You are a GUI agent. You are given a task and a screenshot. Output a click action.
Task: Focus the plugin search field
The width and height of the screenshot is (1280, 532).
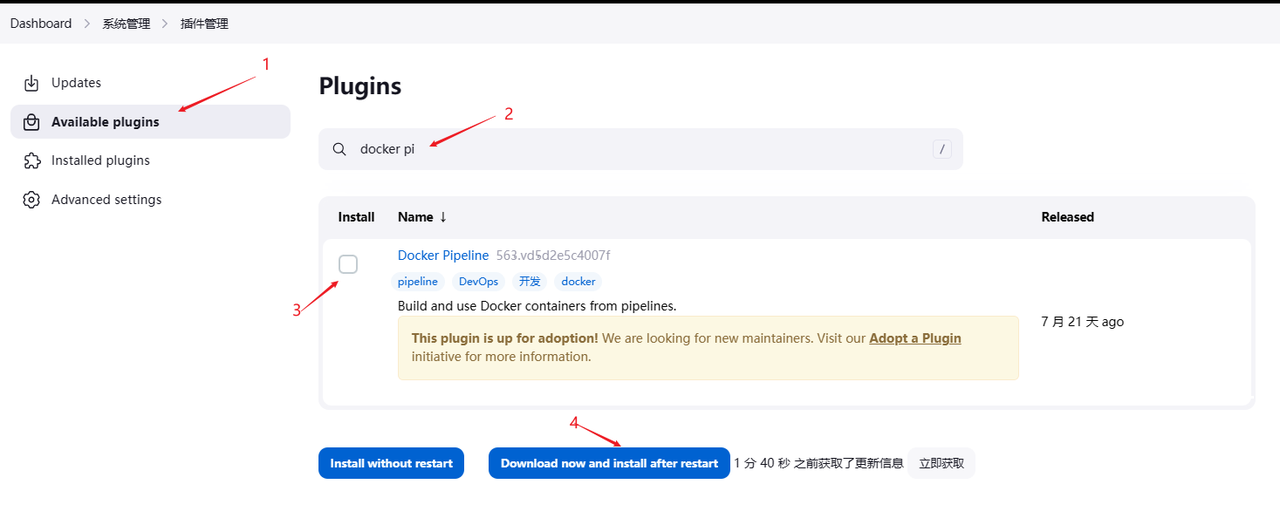tap(640, 149)
